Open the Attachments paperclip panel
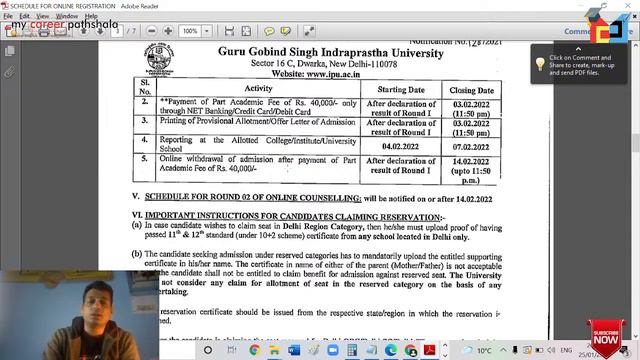 point(10,73)
